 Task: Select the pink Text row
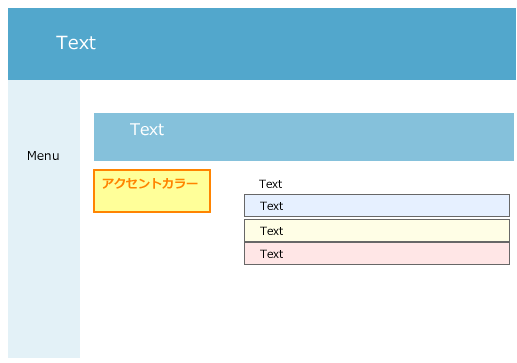(377, 254)
